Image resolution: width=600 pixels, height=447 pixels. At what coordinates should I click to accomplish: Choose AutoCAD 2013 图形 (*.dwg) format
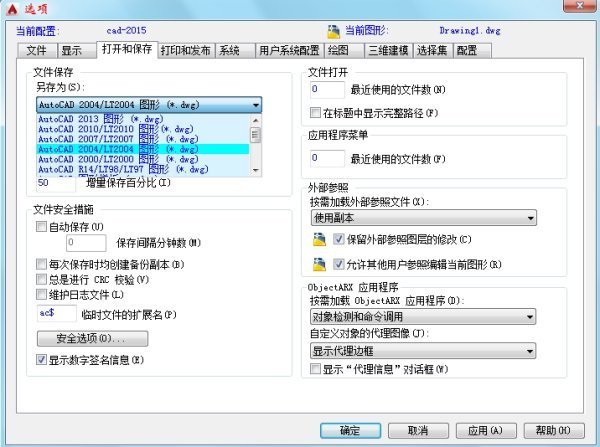click(143, 119)
